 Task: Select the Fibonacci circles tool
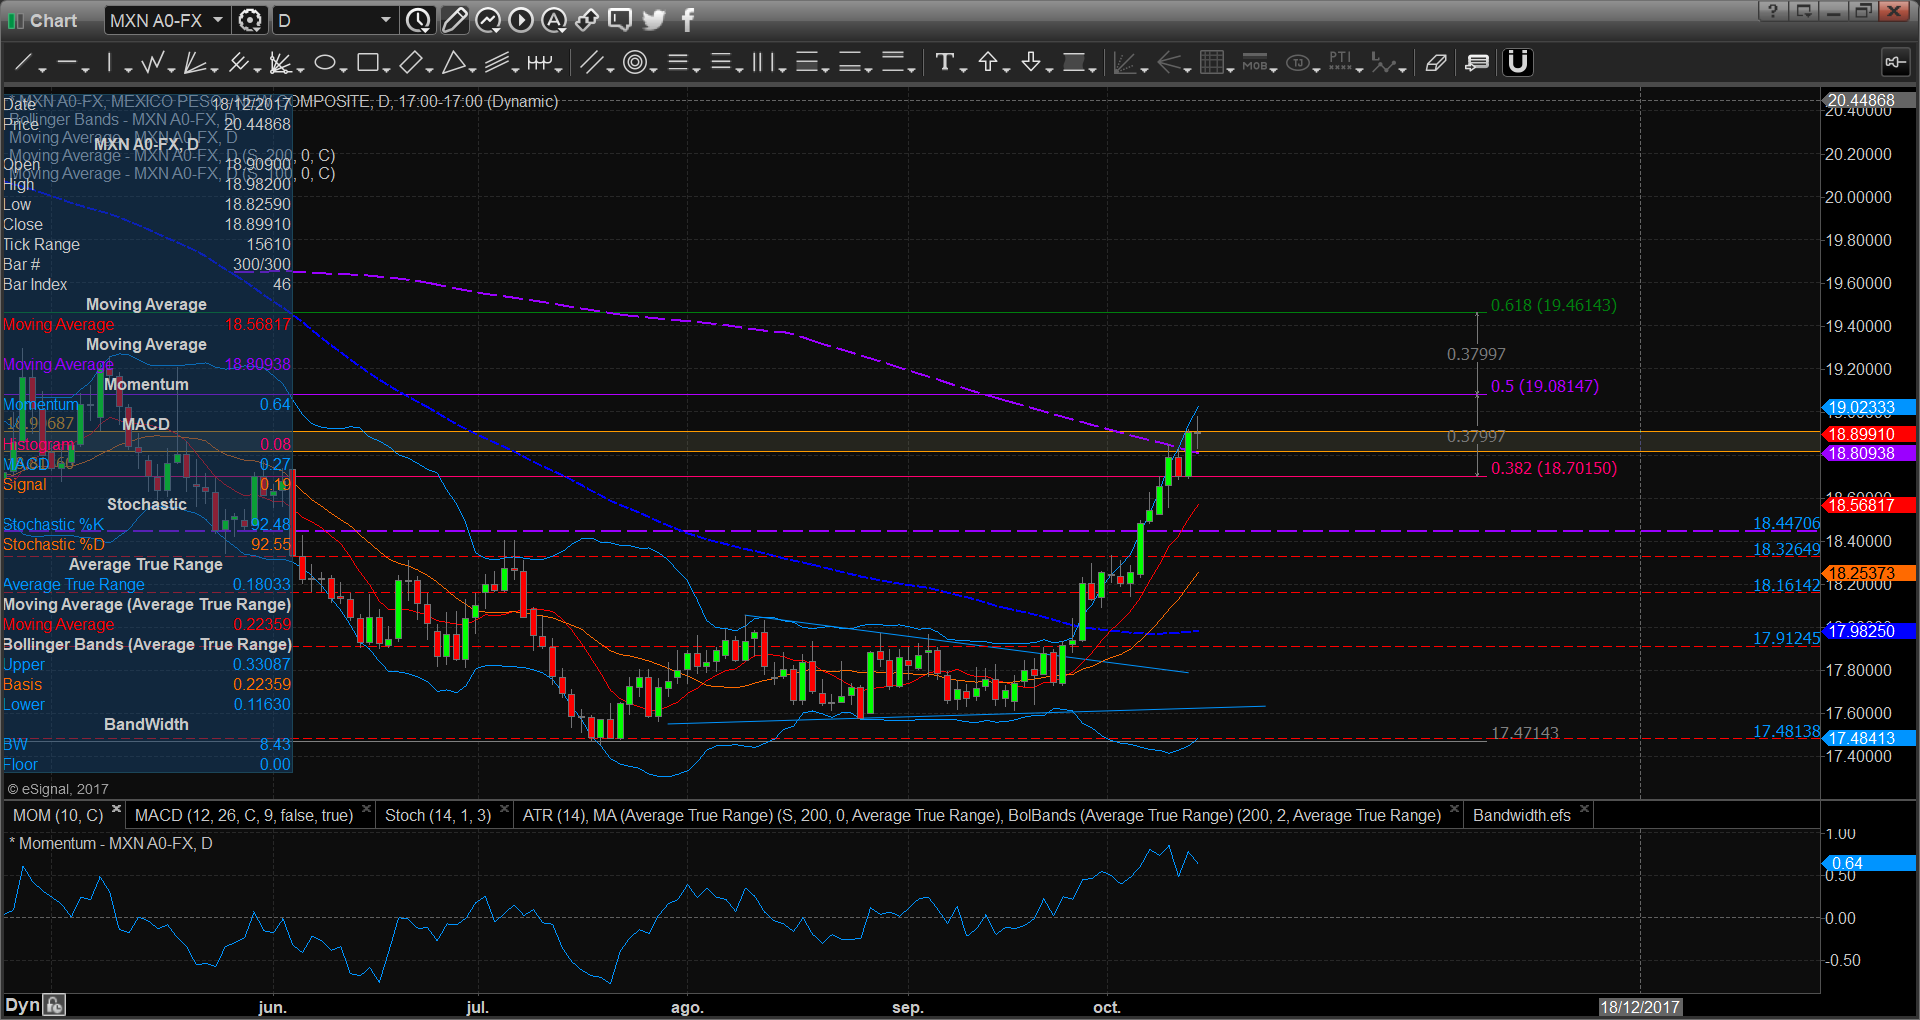633,63
